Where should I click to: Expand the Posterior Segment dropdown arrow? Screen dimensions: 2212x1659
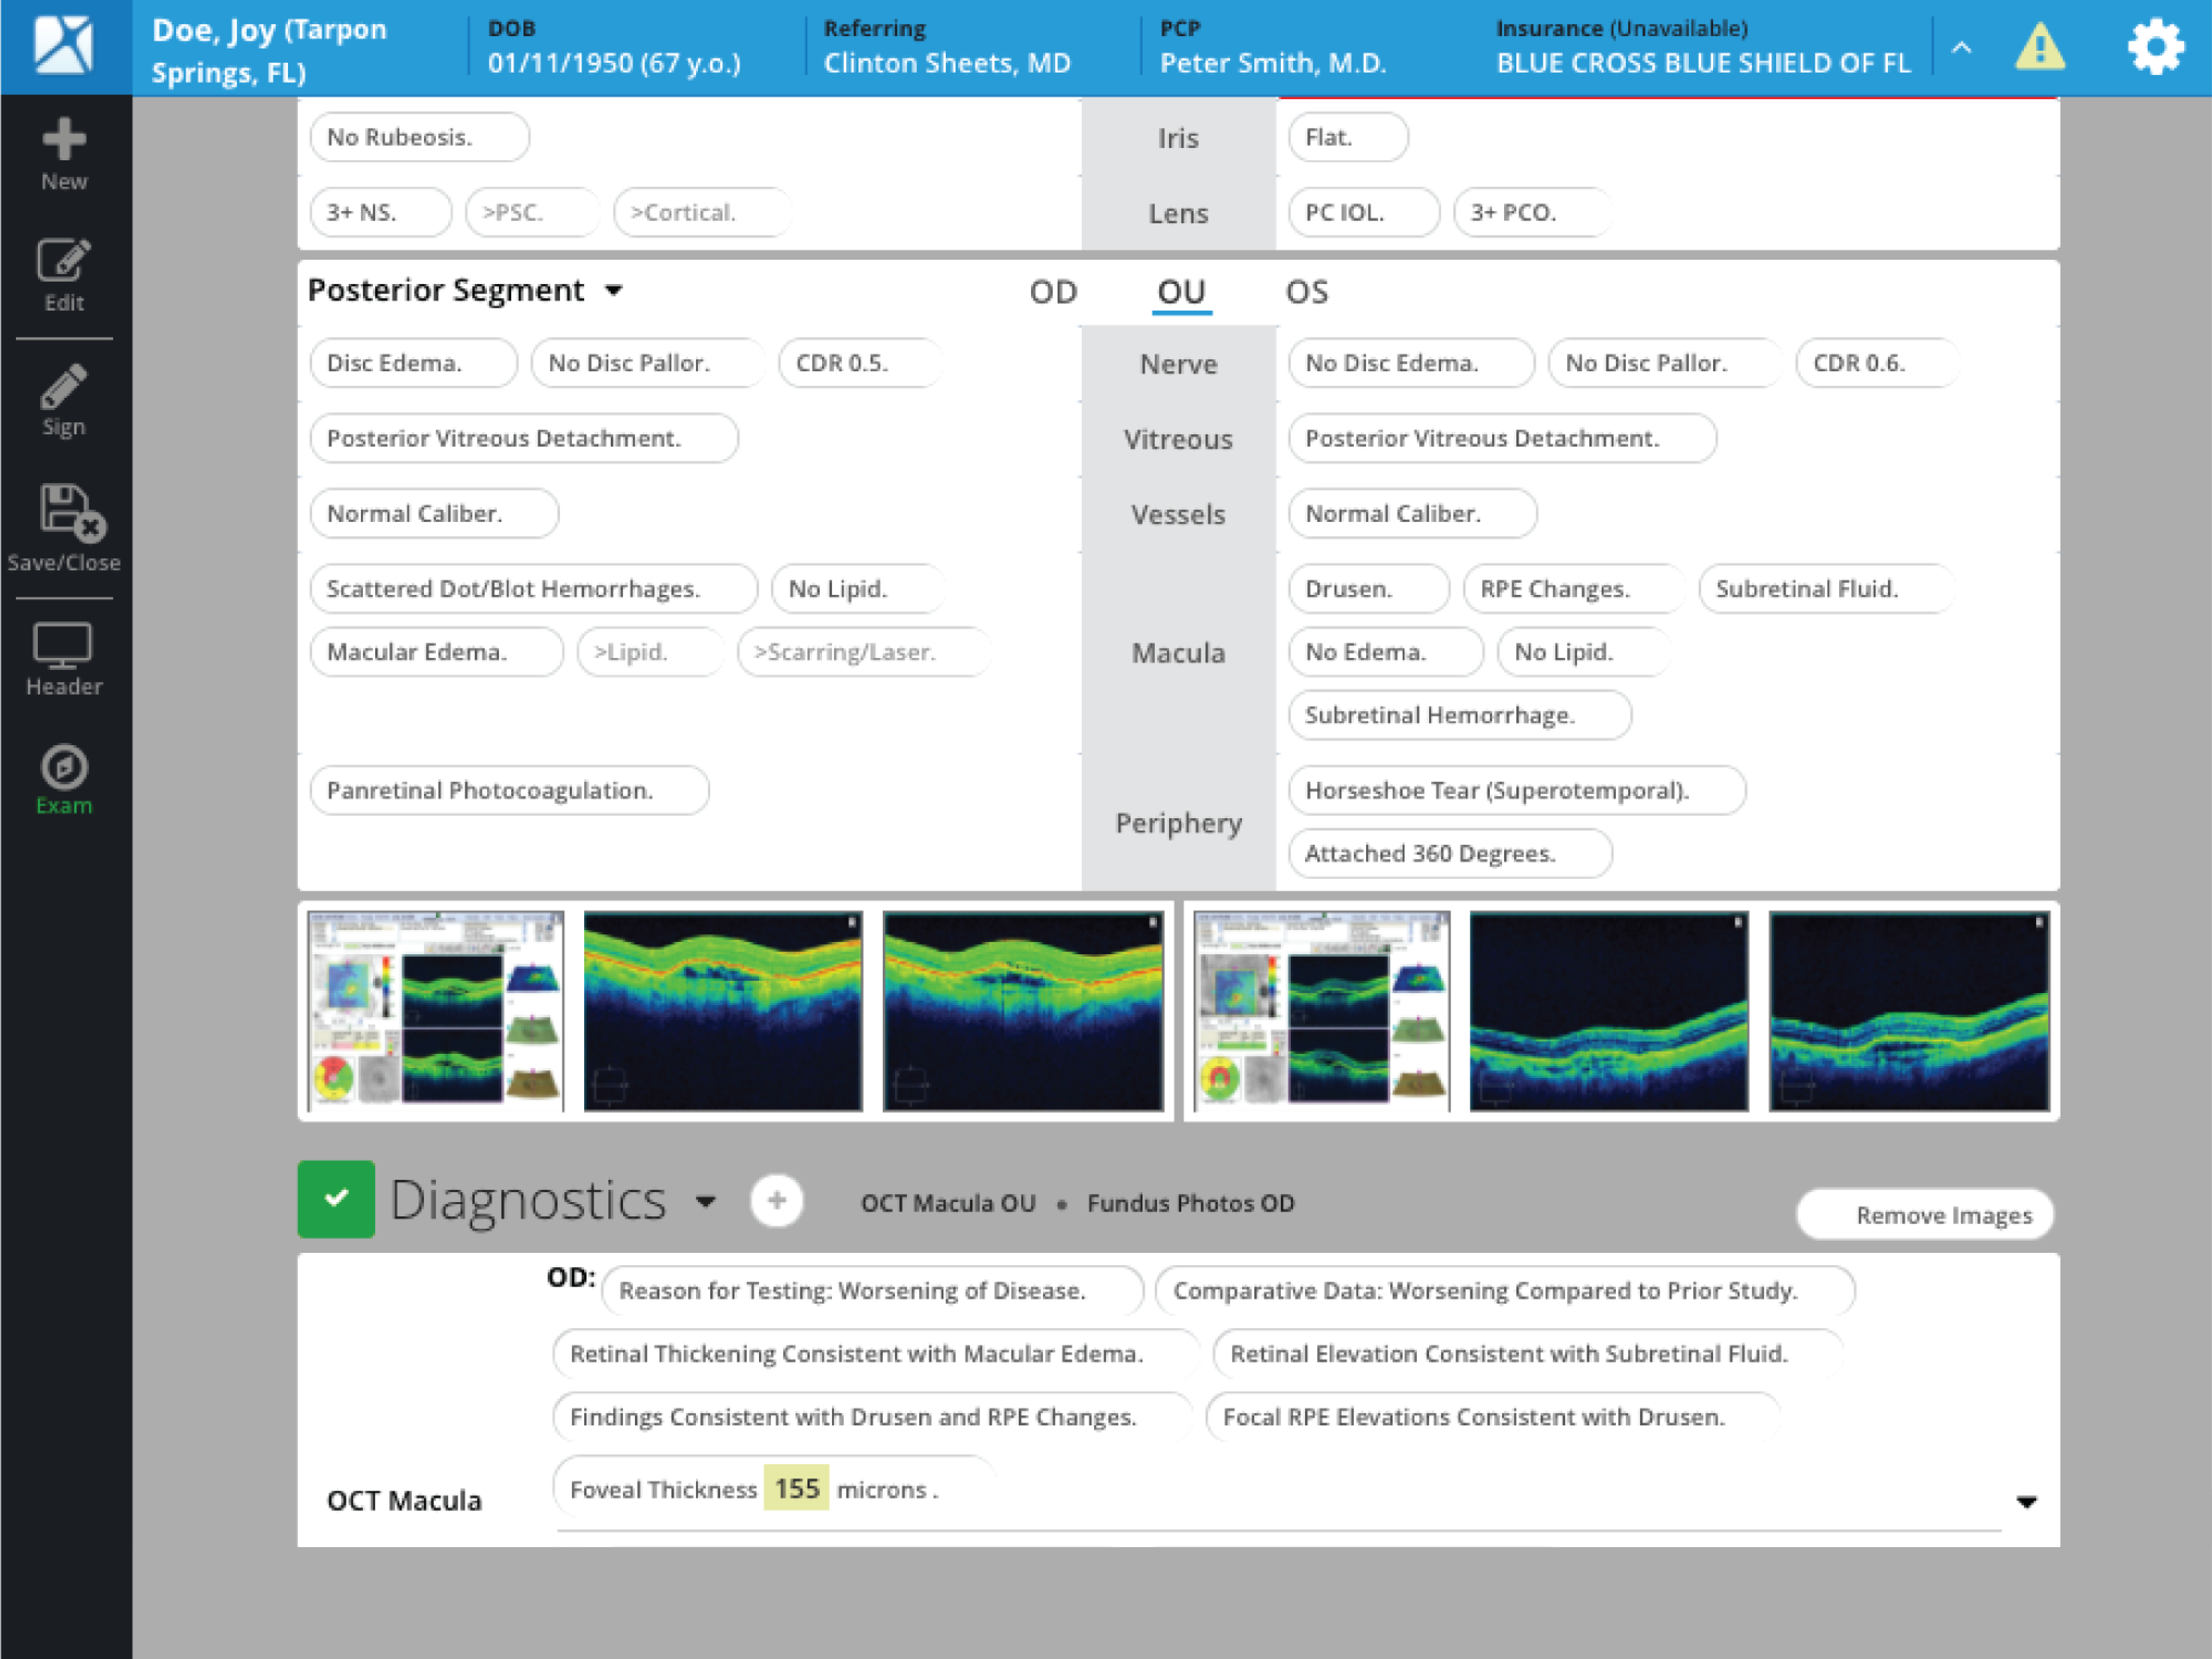point(614,291)
